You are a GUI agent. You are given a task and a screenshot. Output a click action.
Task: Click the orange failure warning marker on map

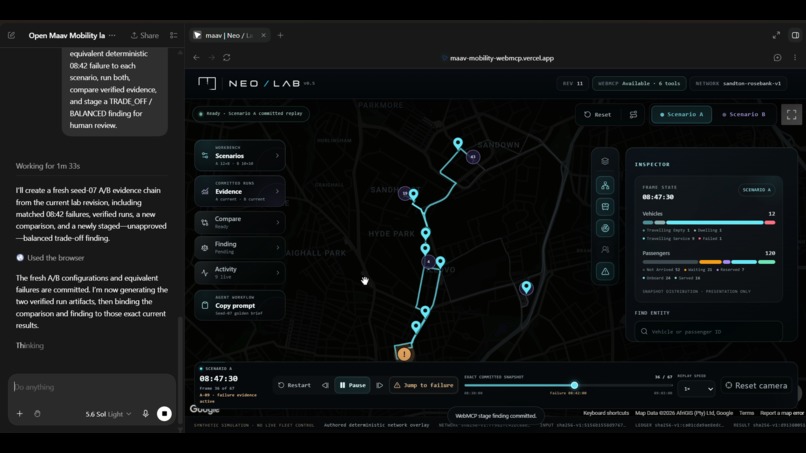(405, 354)
